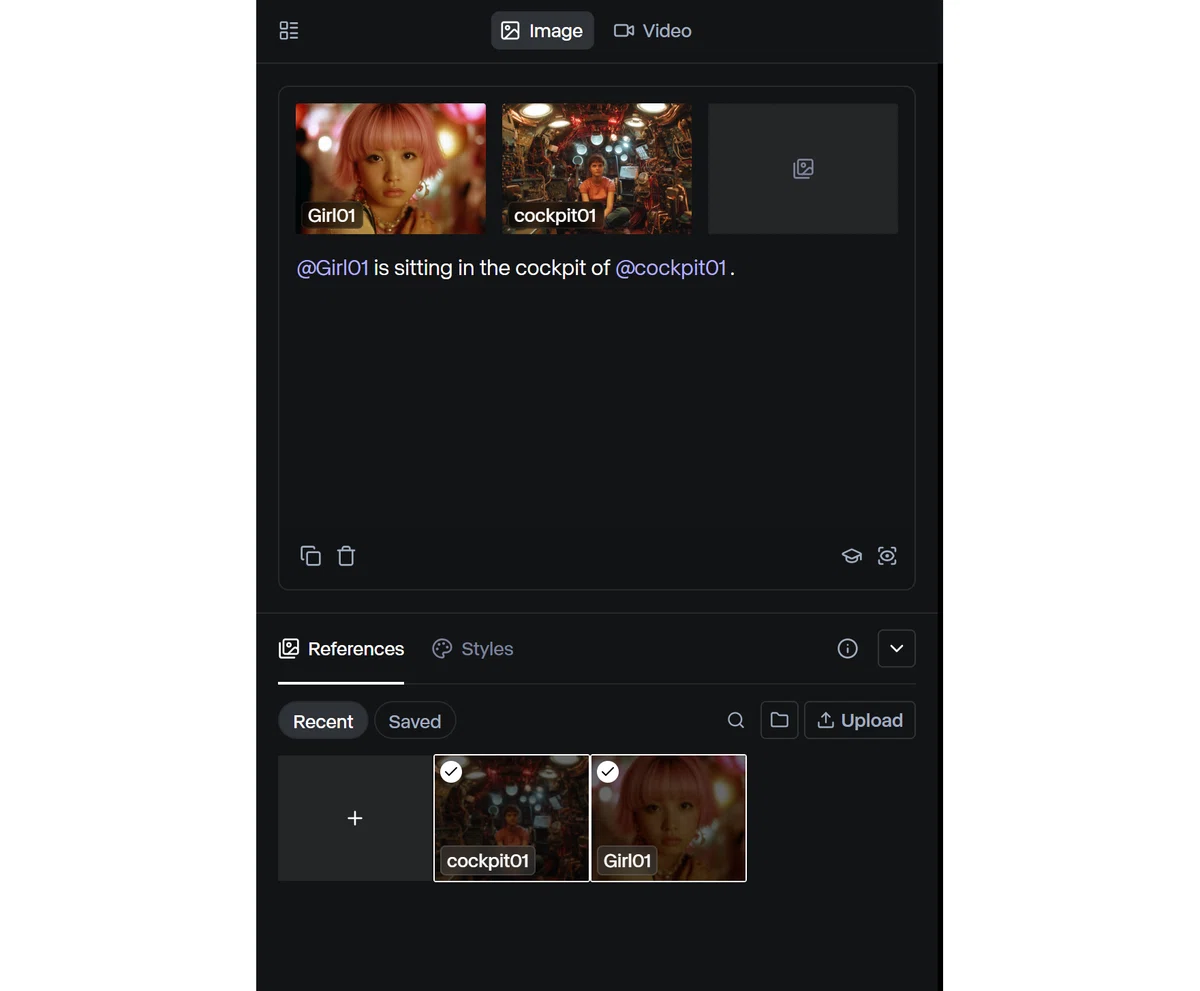Uncheck the Girl01 reference checkmark
Viewport: 1200px width, 991px height.
608,771
